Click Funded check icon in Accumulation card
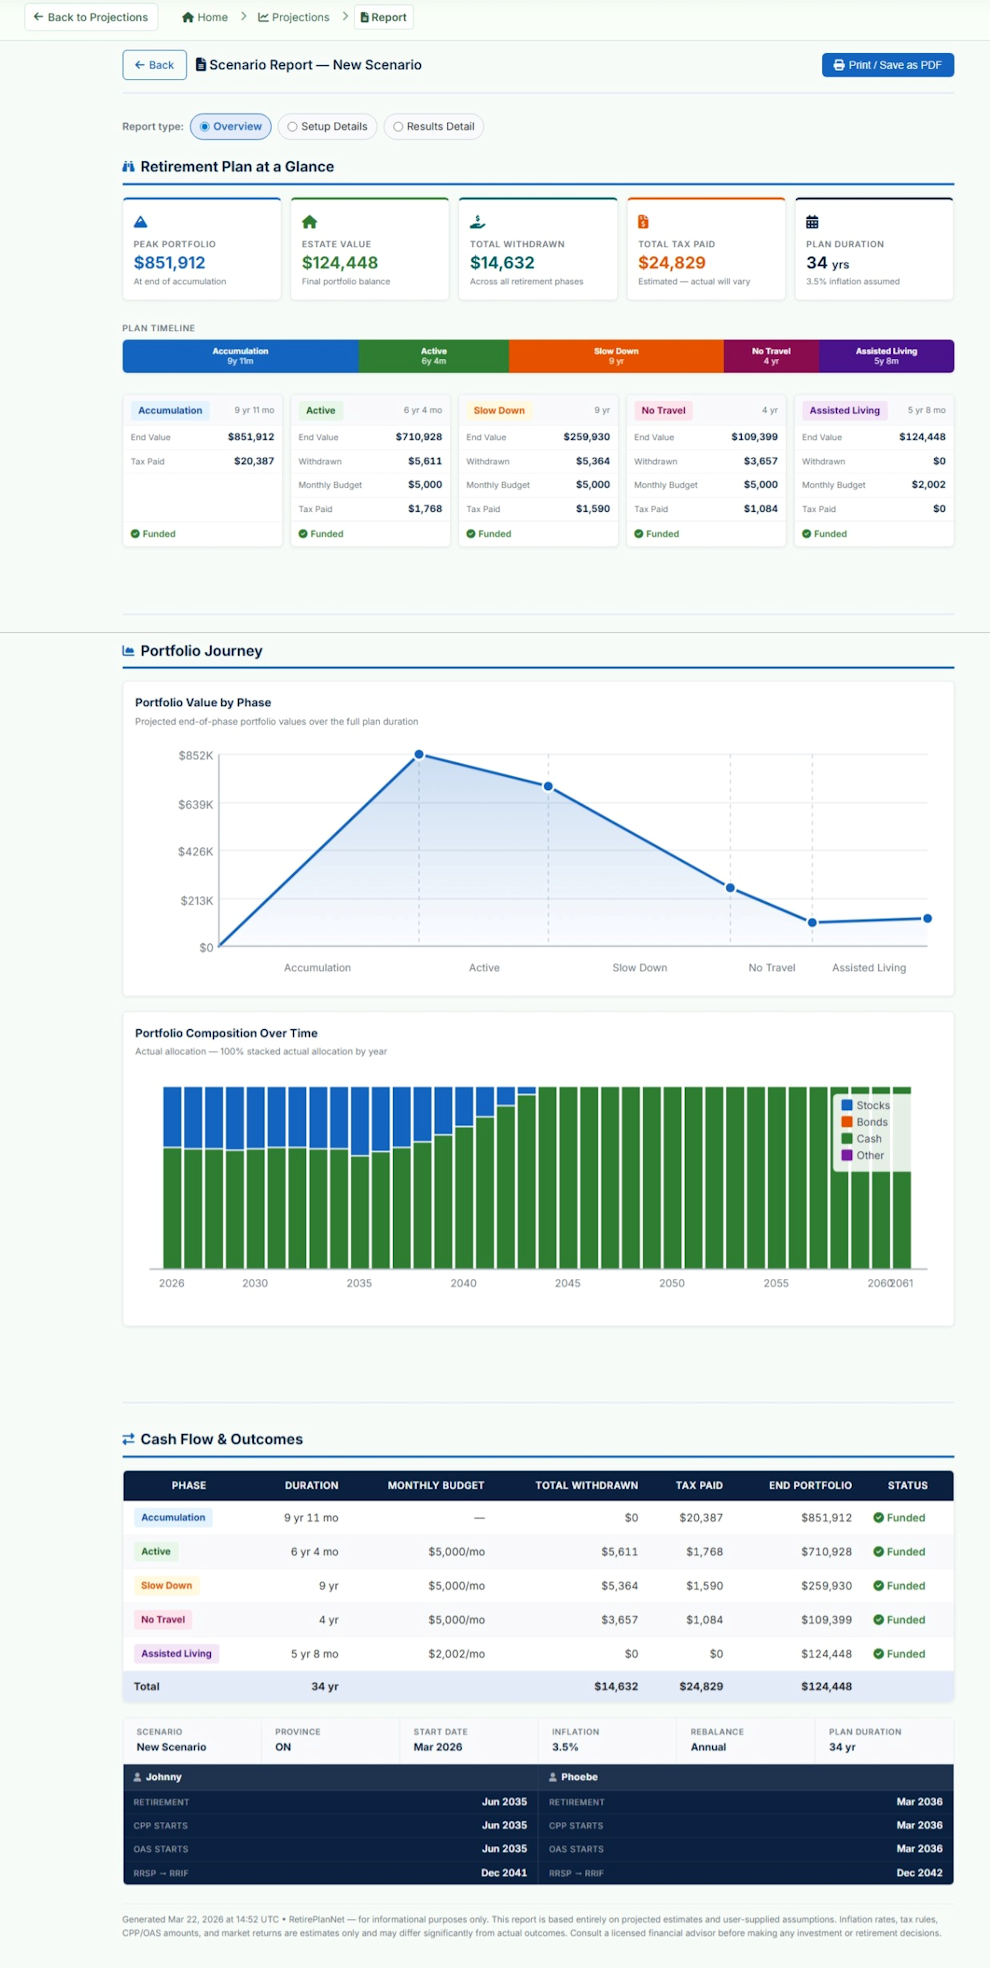 [135, 534]
